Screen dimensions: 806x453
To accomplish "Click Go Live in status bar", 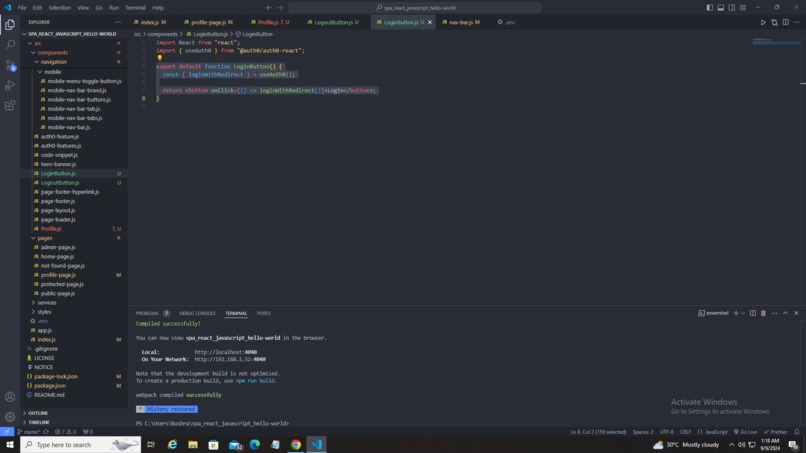I will pos(745,432).
